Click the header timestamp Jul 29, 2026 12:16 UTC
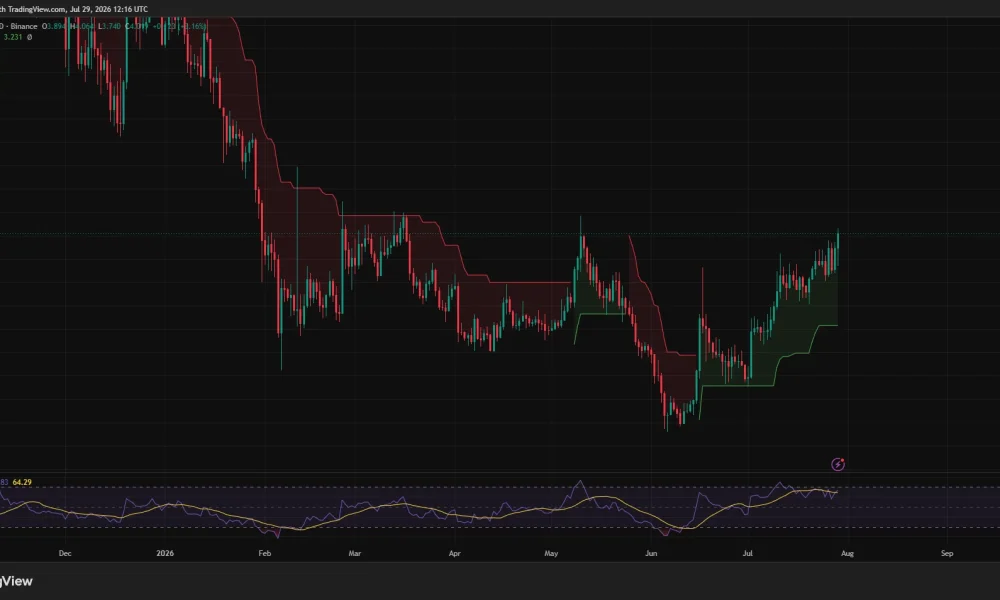 click(x=109, y=9)
